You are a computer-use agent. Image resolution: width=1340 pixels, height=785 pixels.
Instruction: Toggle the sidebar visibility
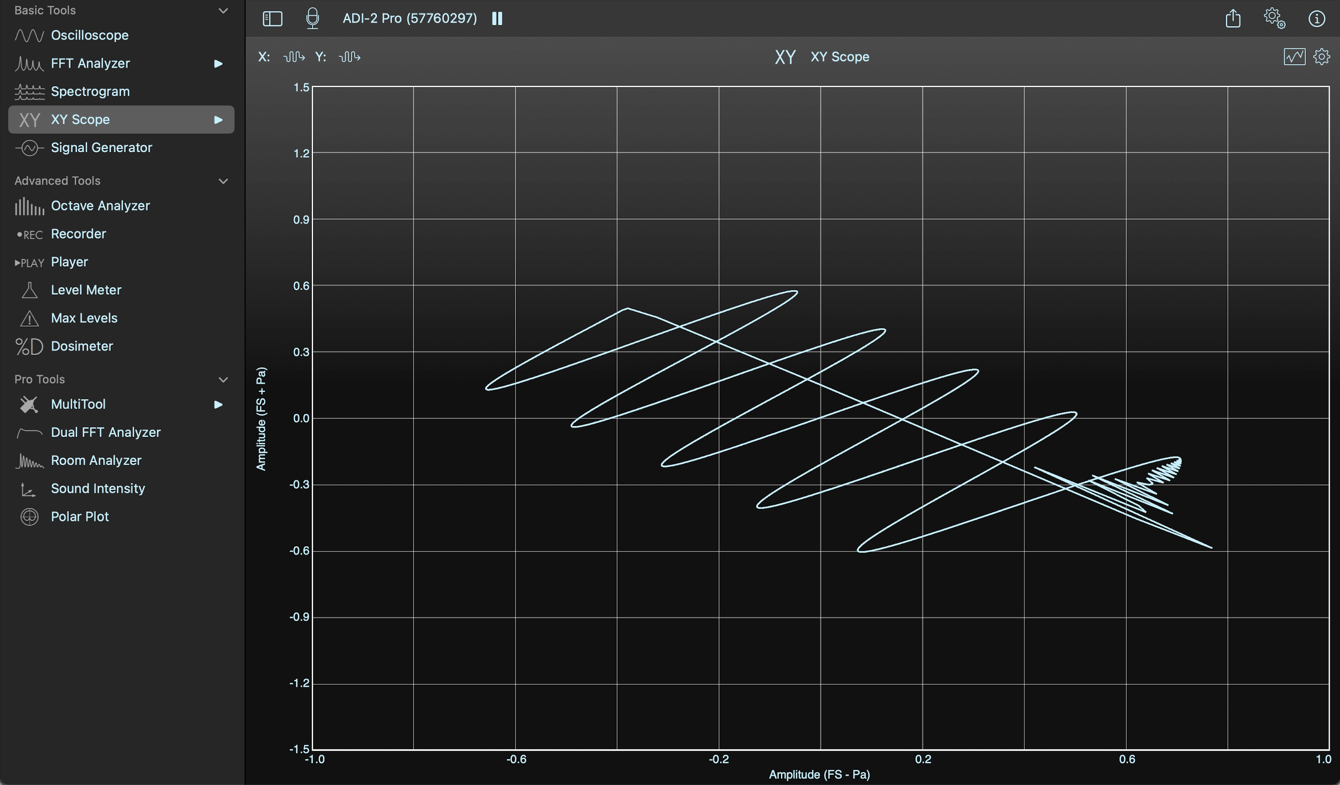point(272,18)
